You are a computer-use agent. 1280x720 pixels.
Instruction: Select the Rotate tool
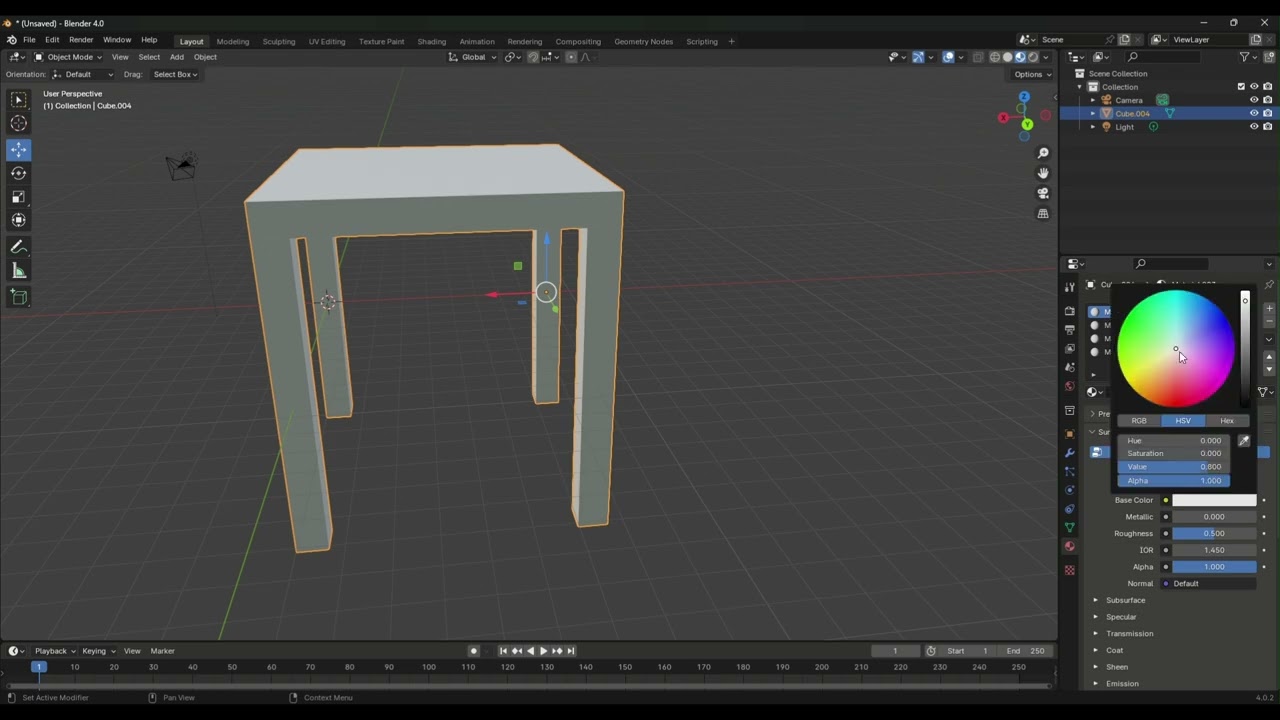pyautogui.click(x=19, y=173)
